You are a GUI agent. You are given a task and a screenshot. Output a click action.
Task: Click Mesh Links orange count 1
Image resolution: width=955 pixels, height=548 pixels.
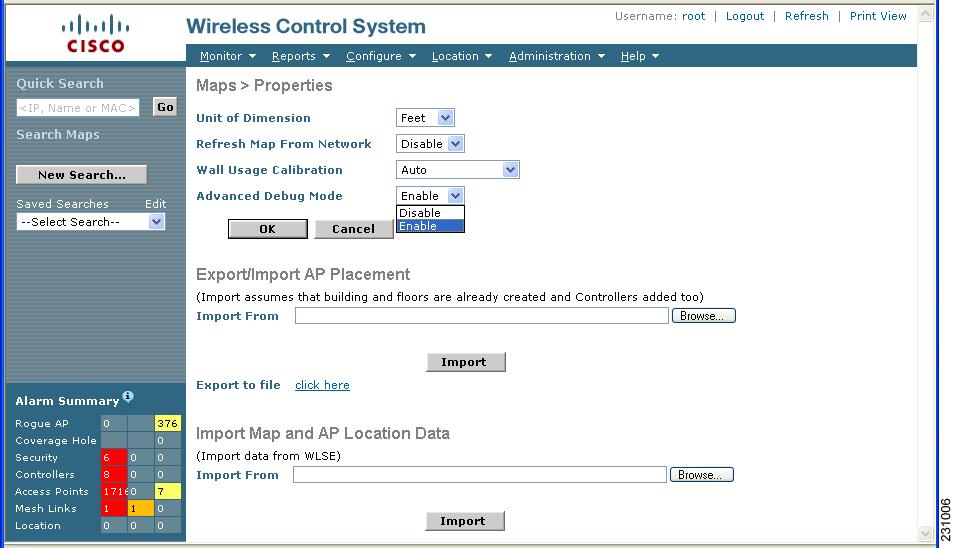141,508
